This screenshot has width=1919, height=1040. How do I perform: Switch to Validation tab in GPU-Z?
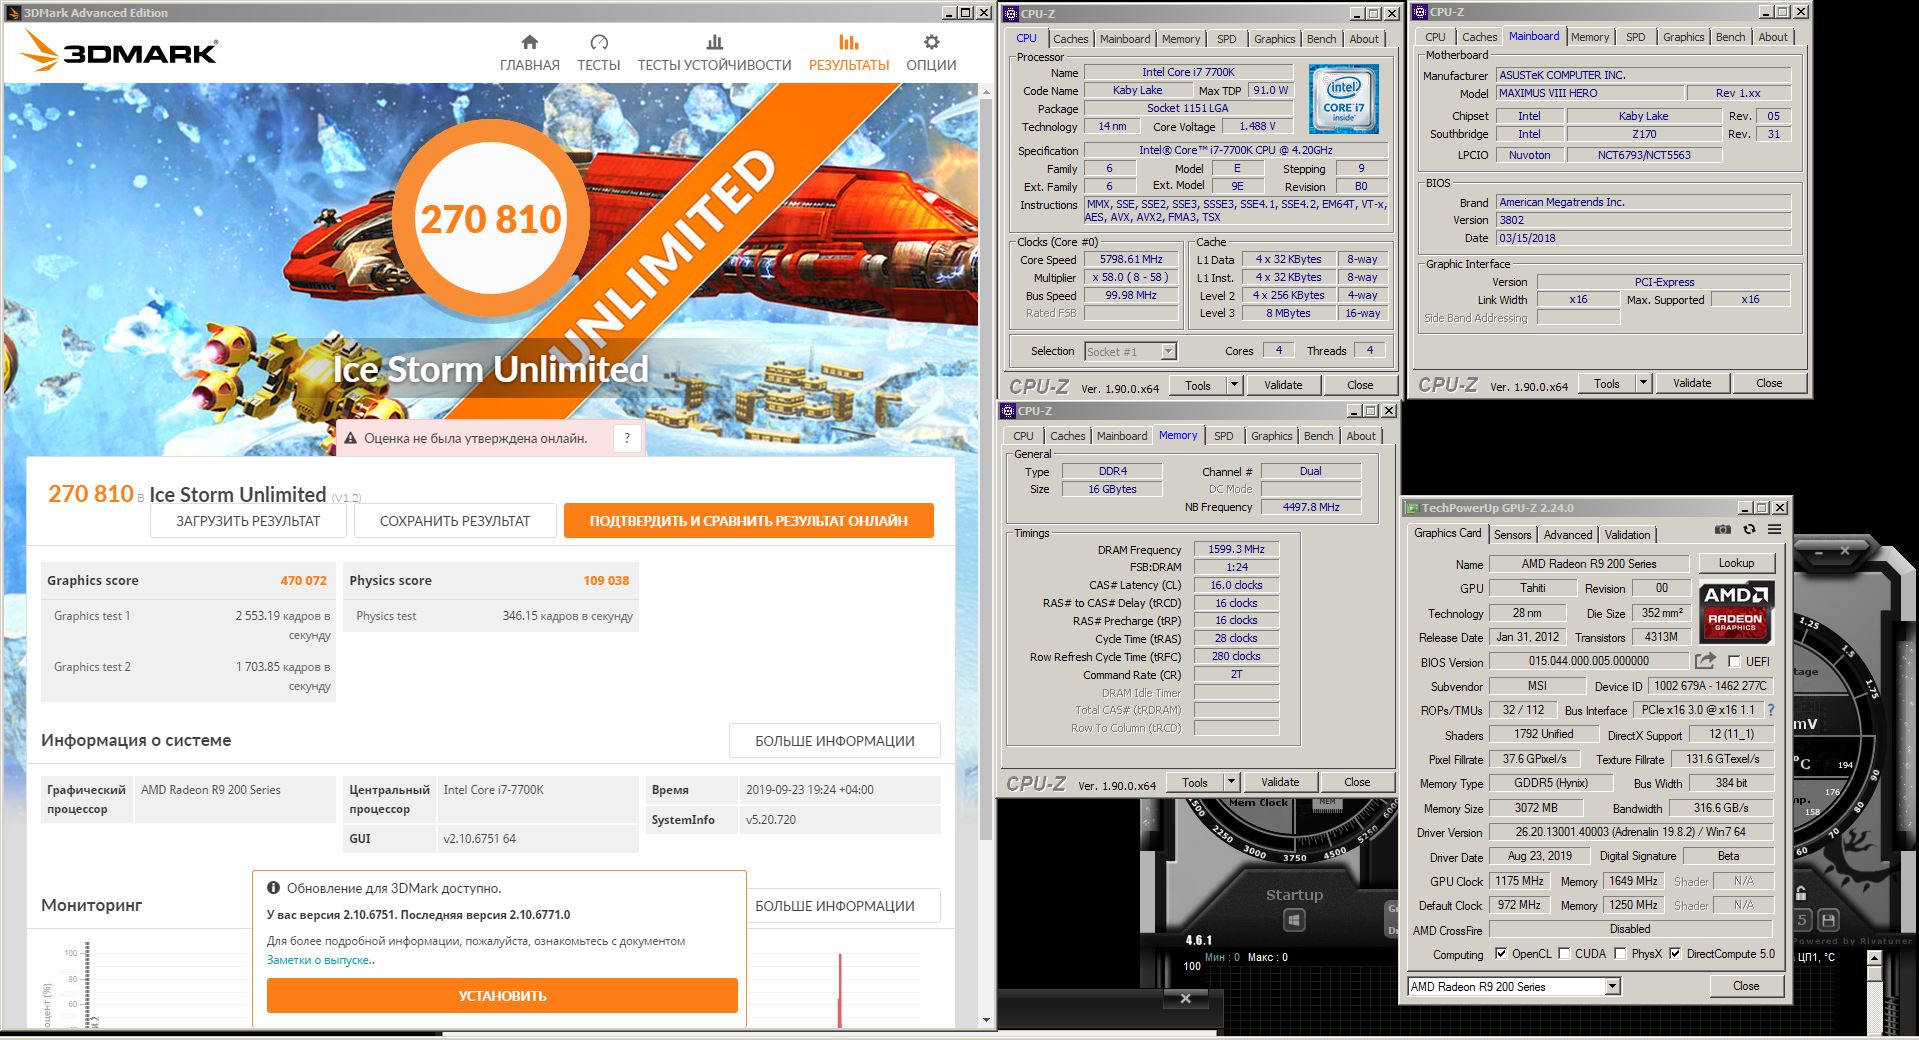pos(1627,535)
